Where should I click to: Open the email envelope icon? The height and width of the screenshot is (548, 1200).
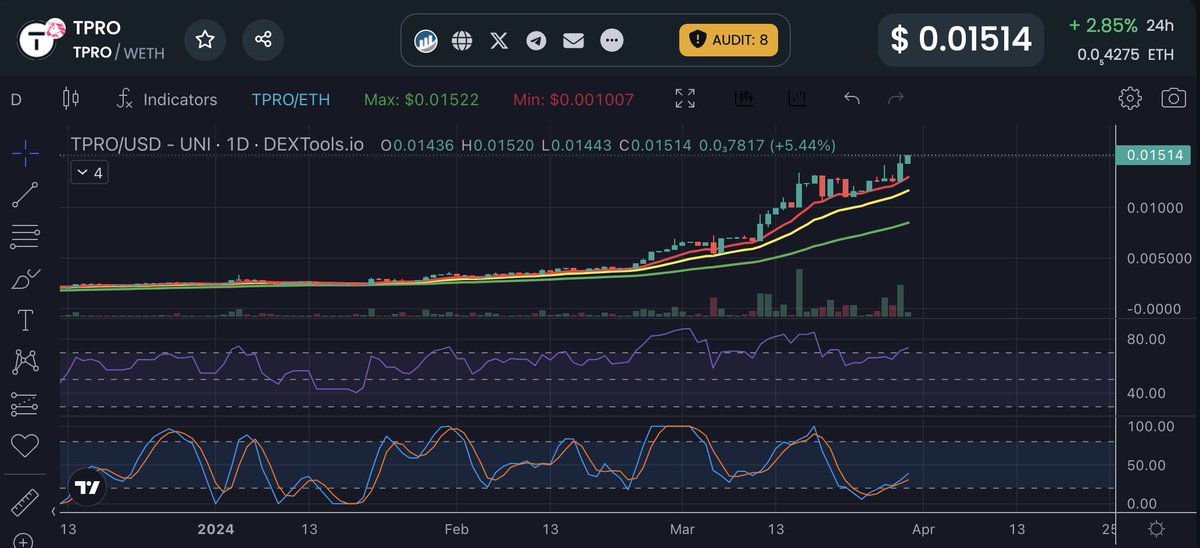coord(573,41)
